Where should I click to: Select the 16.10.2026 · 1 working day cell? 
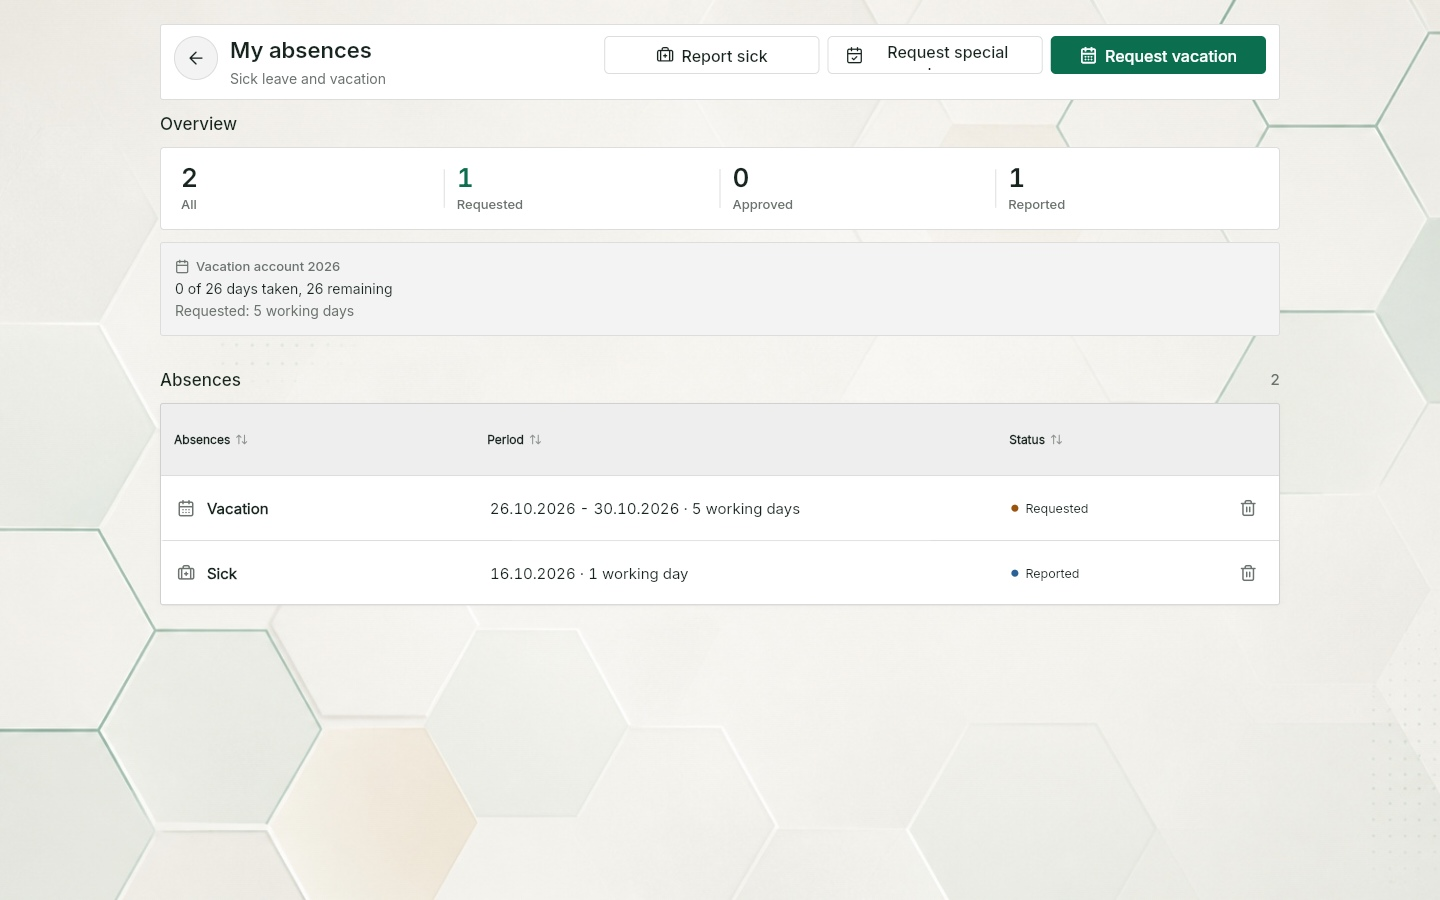[x=589, y=574]
